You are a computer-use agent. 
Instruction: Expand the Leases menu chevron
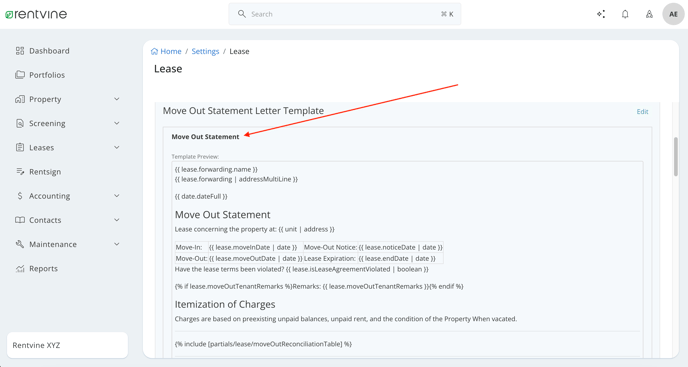tap(117, 148)
